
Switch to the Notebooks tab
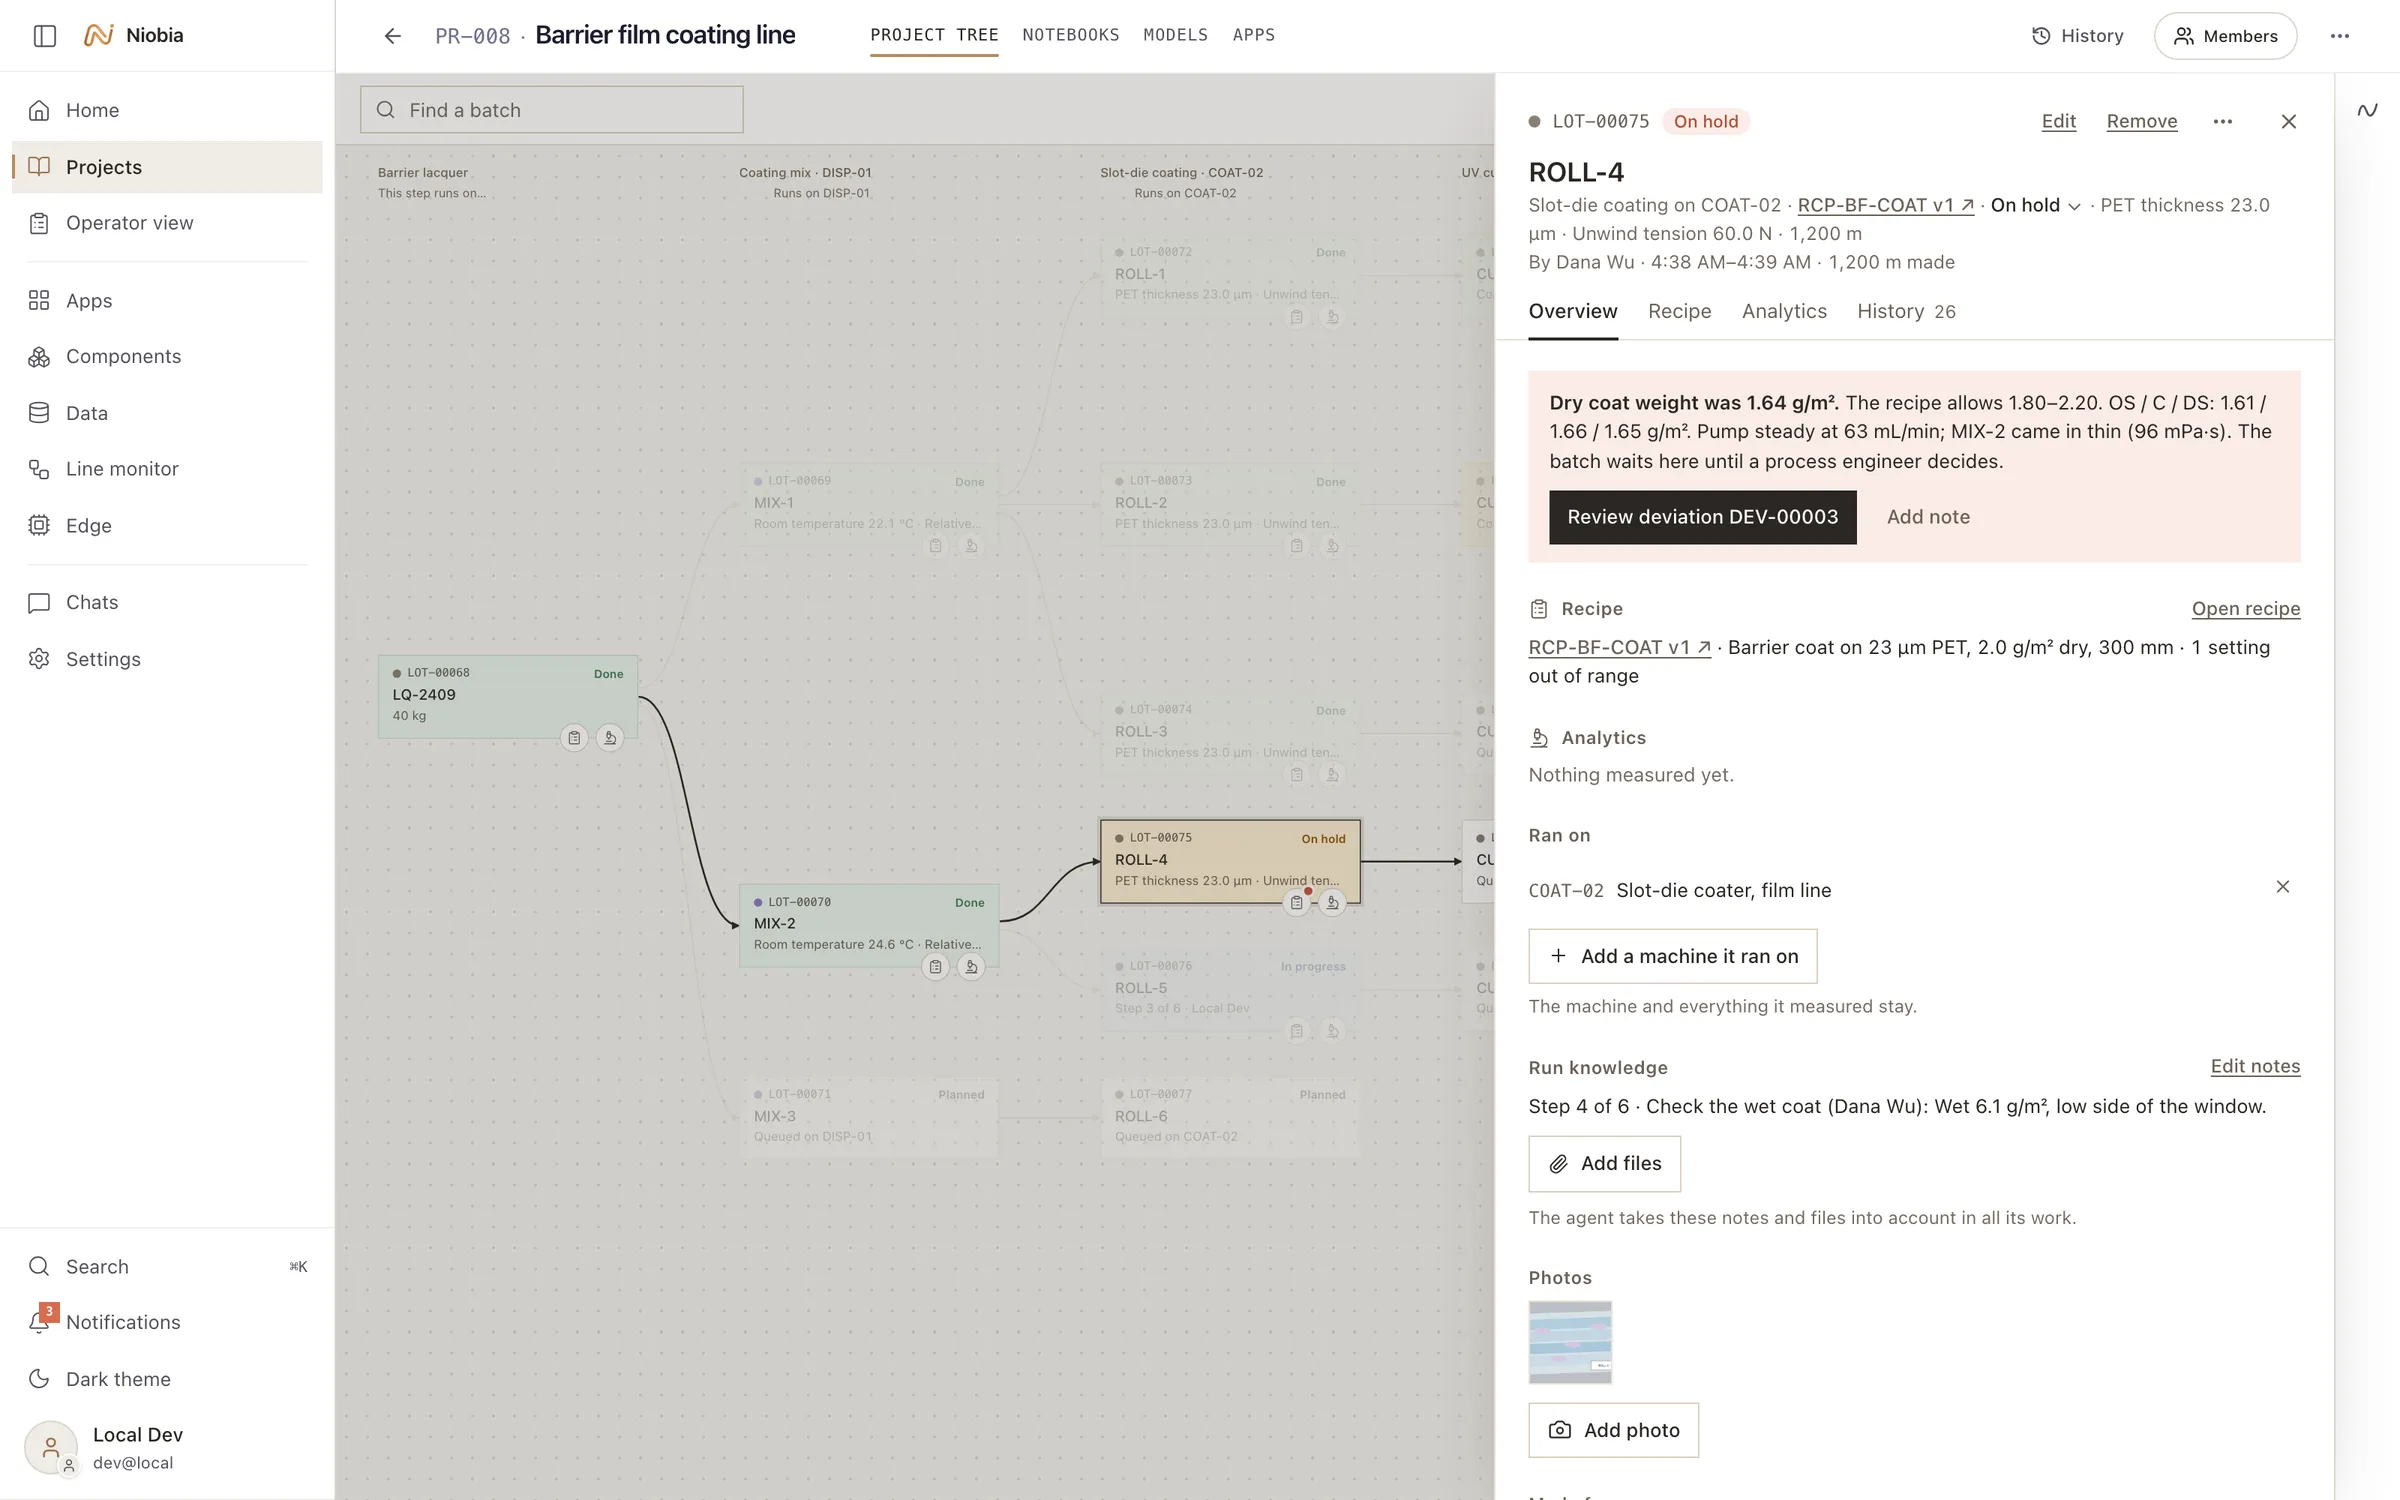click(1070, 36)
